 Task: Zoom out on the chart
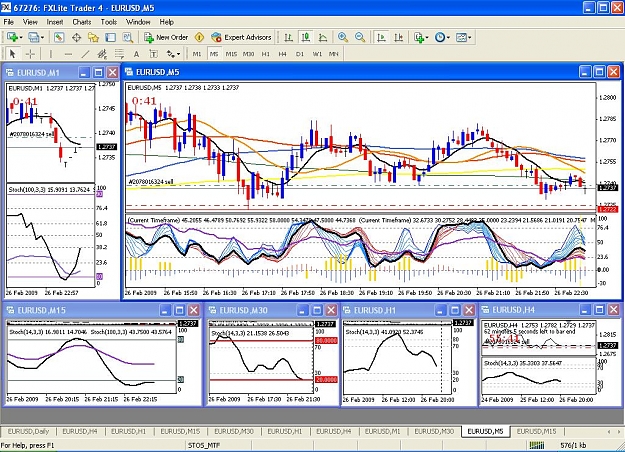point(360,37)
